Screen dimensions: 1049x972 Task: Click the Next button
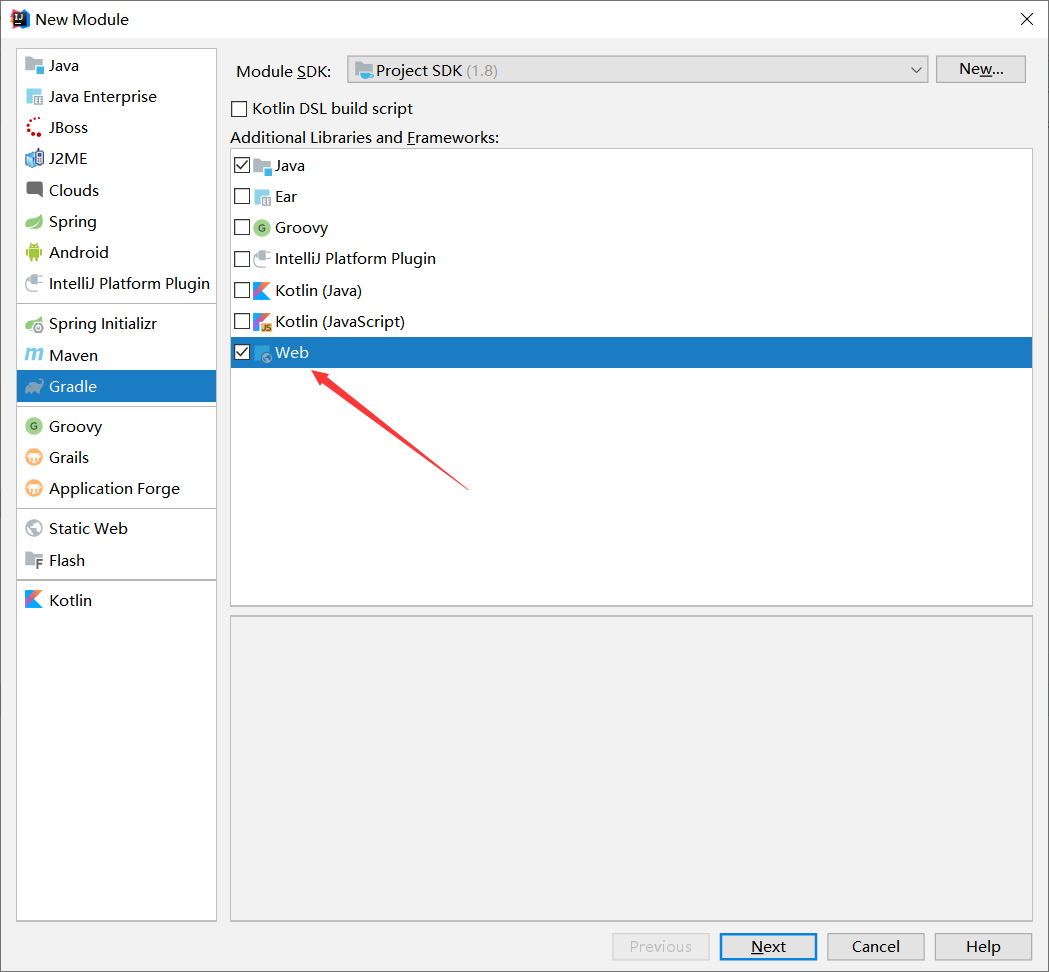pos(768,947)
